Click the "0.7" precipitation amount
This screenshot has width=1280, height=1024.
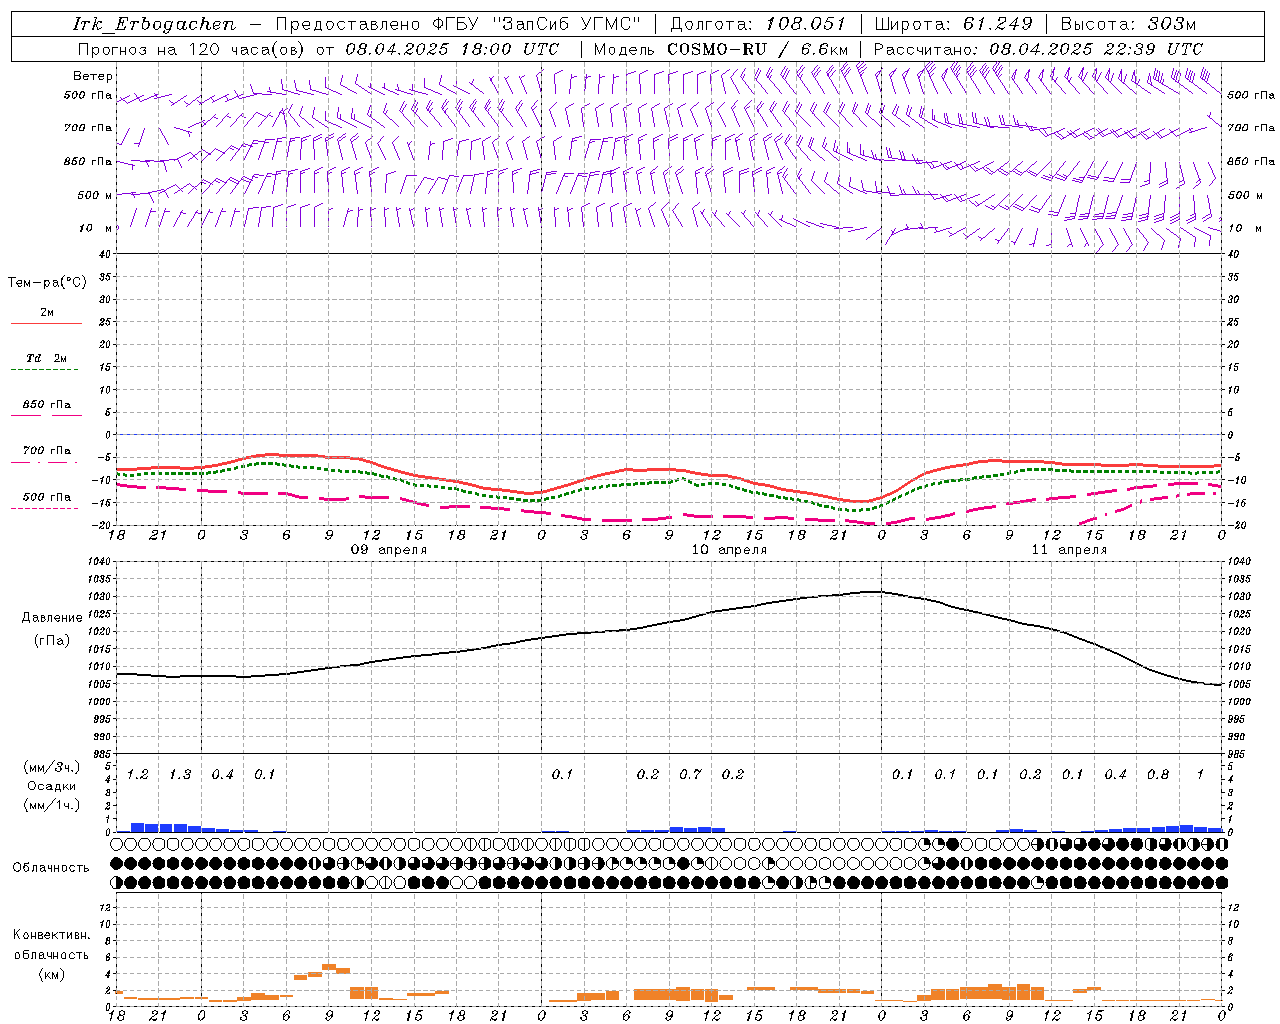click(x=690, y=775)
